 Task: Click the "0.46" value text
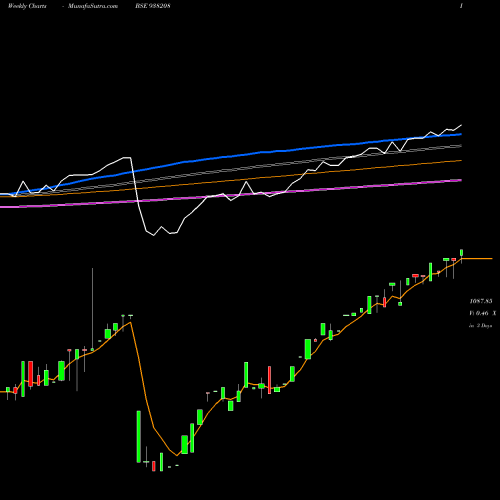click(x=482, y=313)
